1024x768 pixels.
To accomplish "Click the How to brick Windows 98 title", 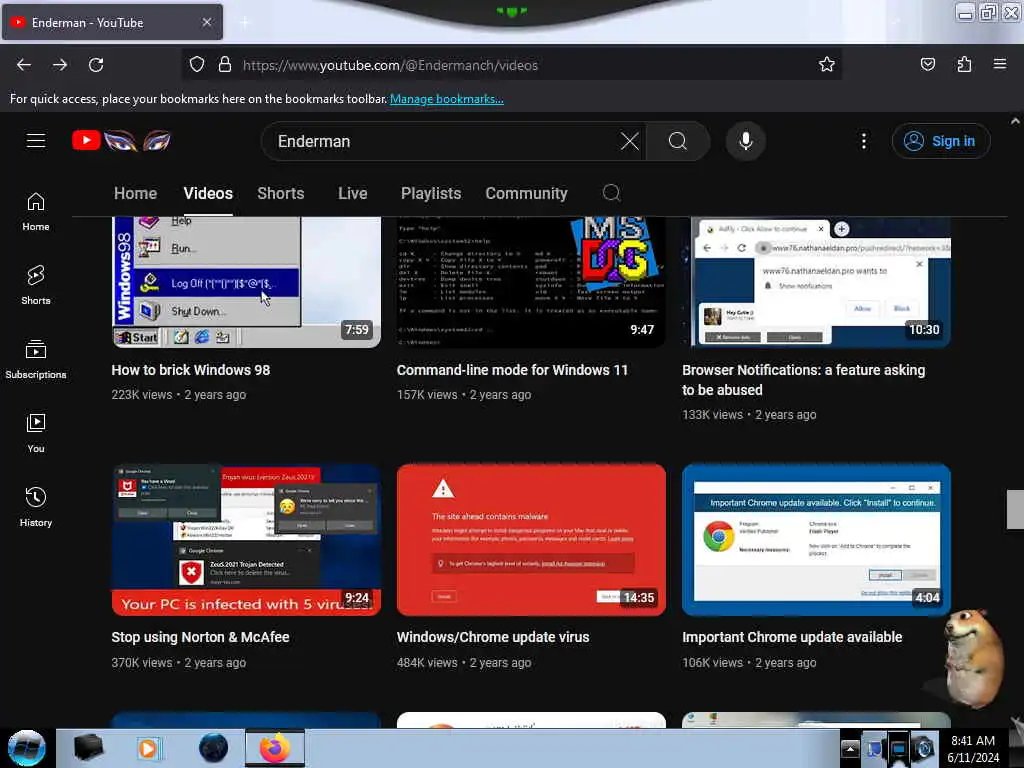I will 191,370.
